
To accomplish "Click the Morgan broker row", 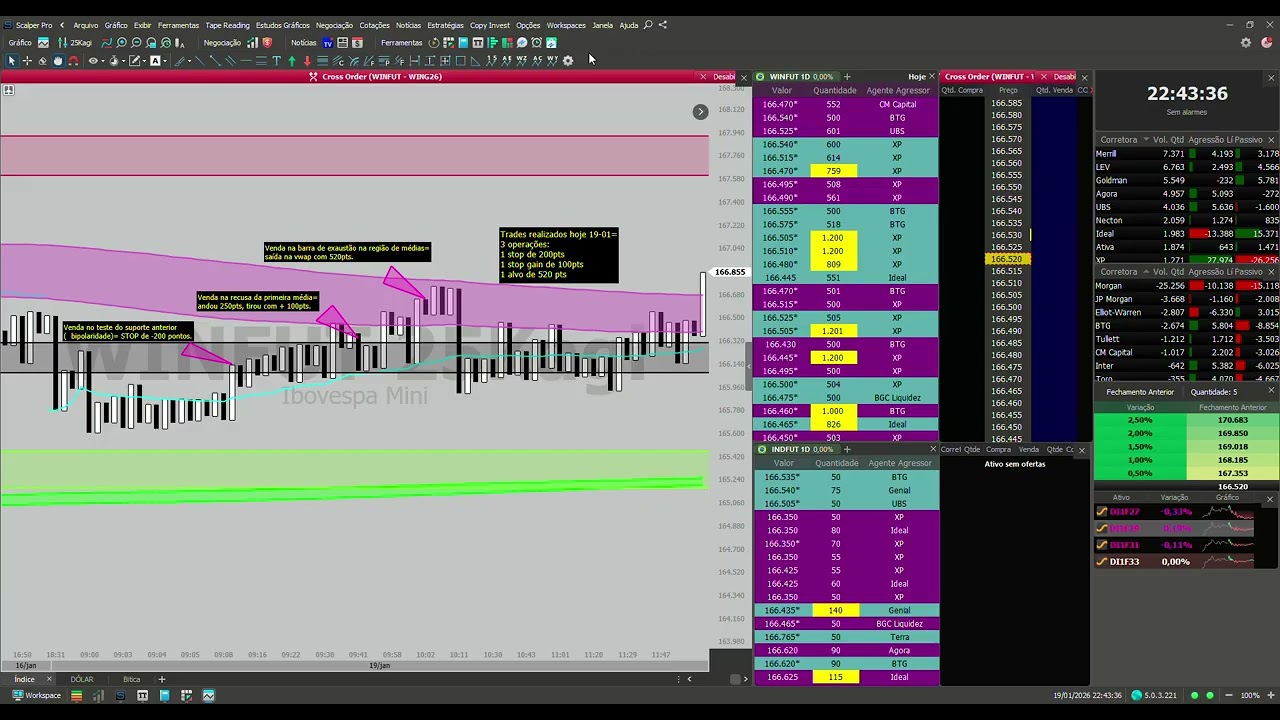I will [x=1187, y=286].
